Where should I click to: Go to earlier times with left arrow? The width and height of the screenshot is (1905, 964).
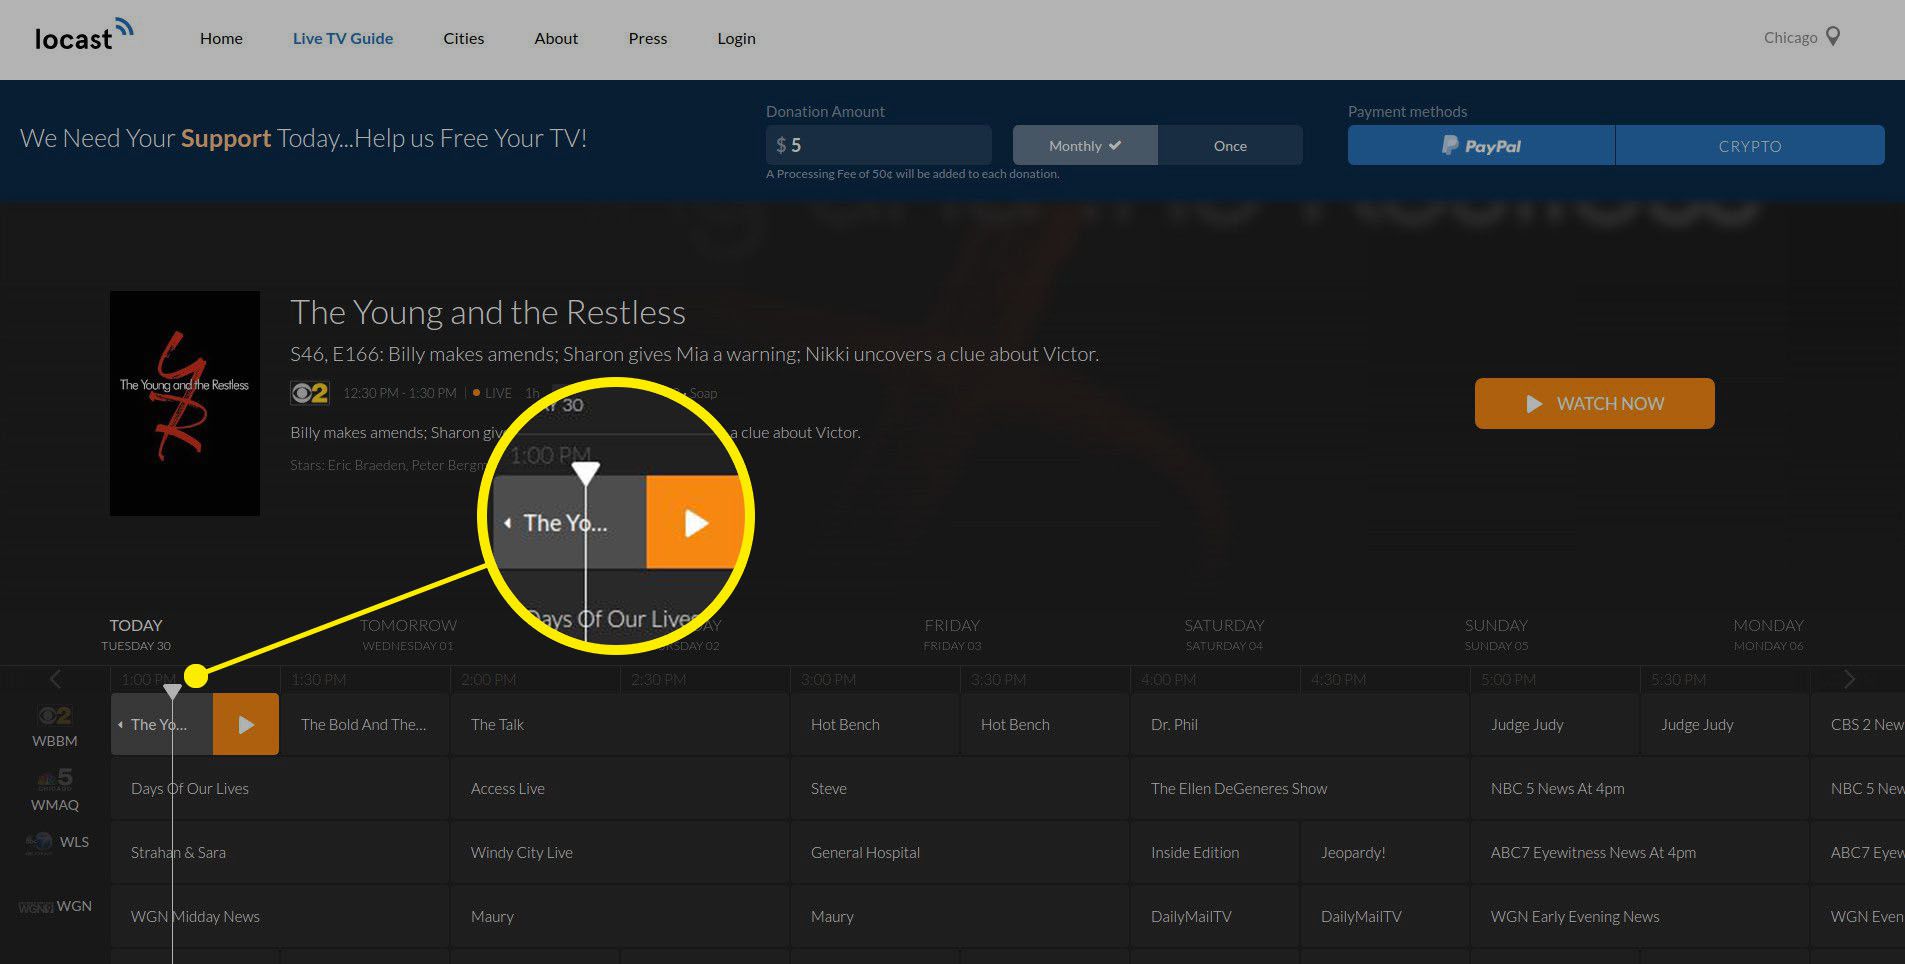click(x=55, y=680)
